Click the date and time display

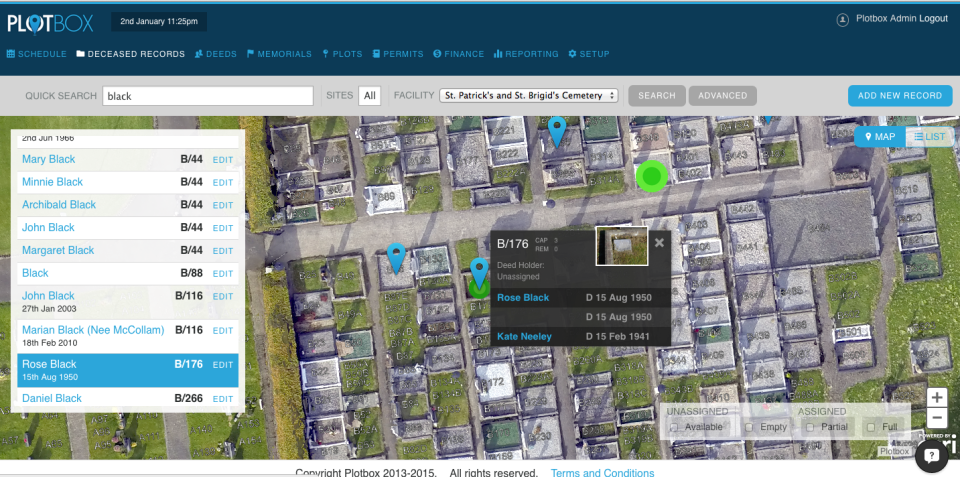pyautogui.click(x=159, y=21)
